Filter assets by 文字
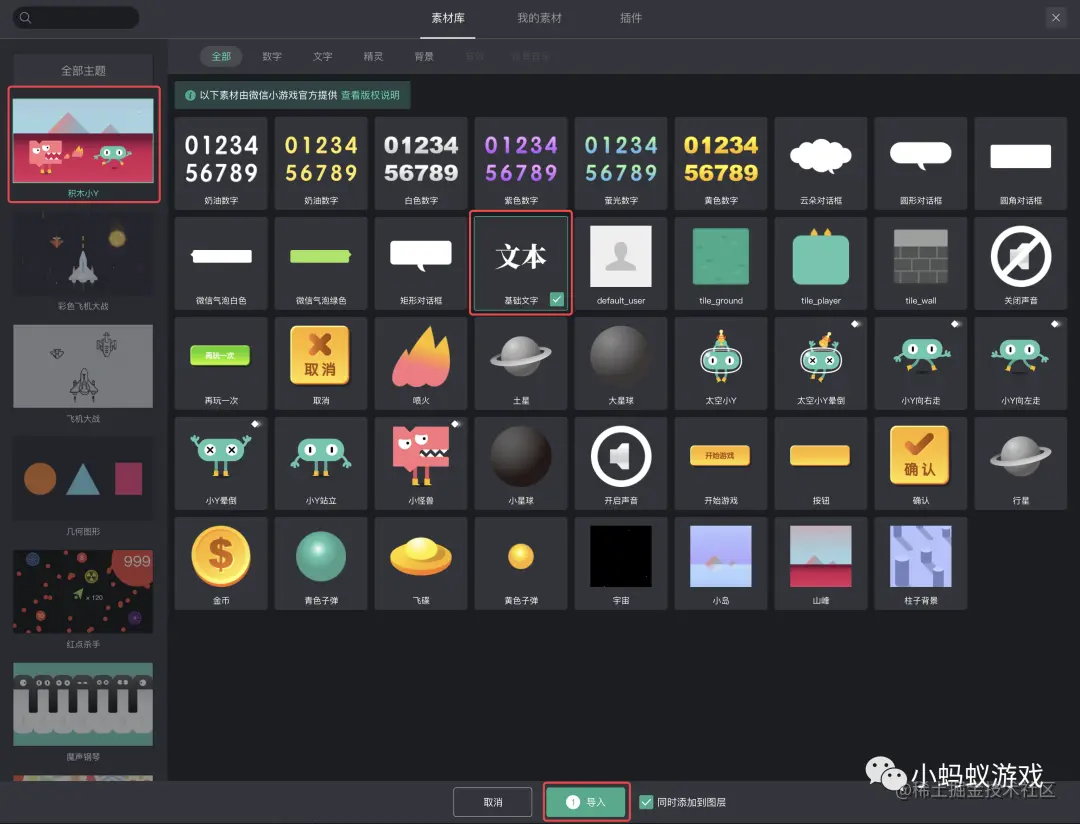 (322, 56)
